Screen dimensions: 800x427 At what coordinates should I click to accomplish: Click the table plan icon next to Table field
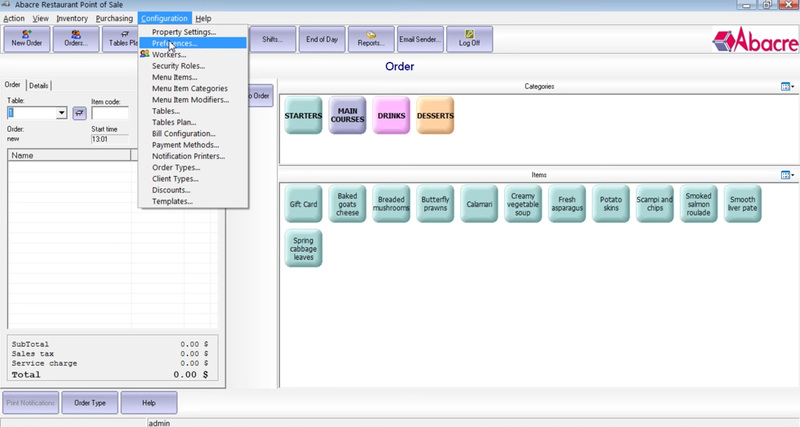pos(79,113)
